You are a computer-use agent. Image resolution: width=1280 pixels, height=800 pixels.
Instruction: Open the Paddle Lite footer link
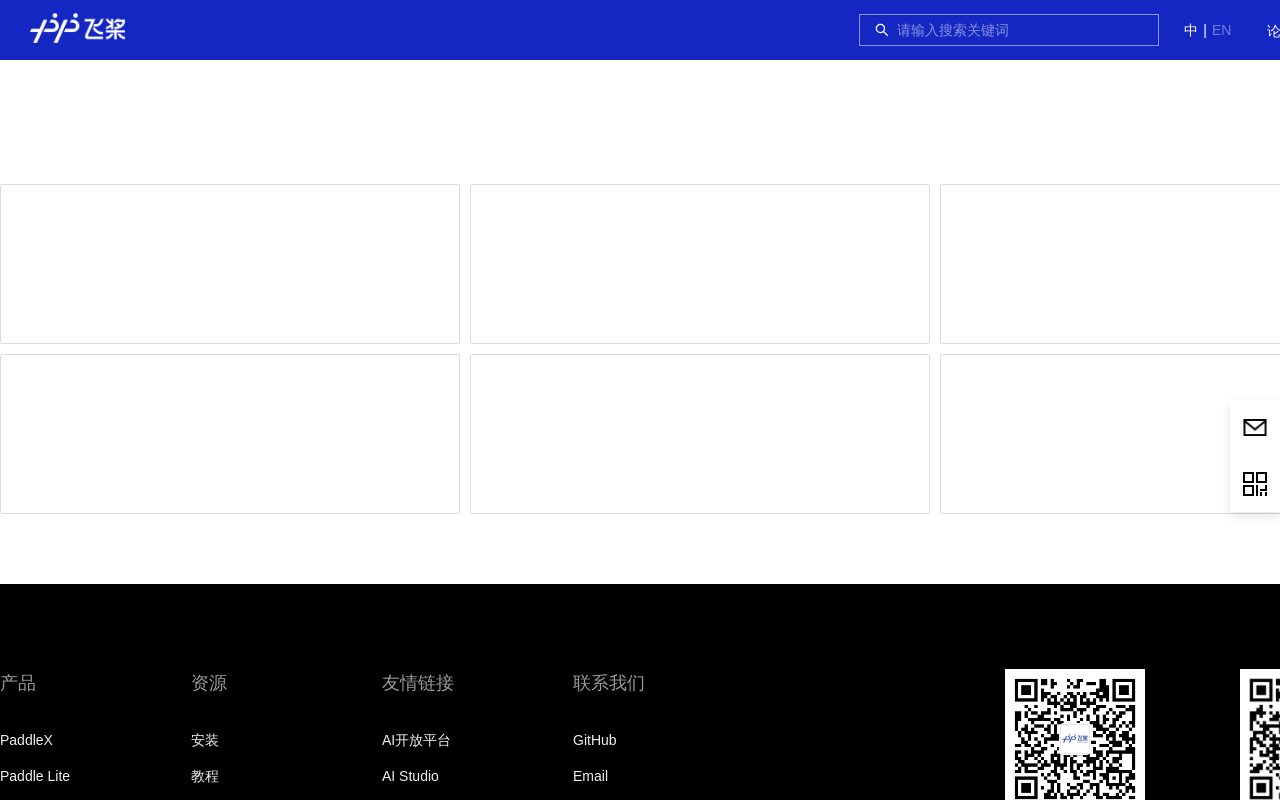[35, 776]
